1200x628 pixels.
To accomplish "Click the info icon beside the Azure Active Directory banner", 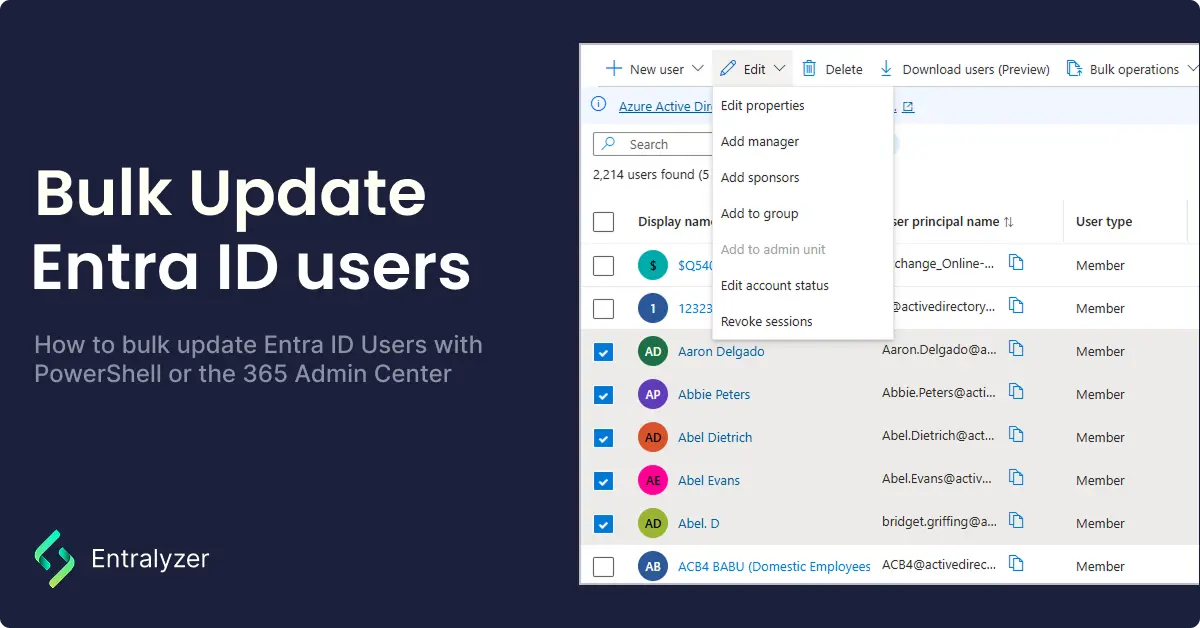I will (x=598, y=104).
